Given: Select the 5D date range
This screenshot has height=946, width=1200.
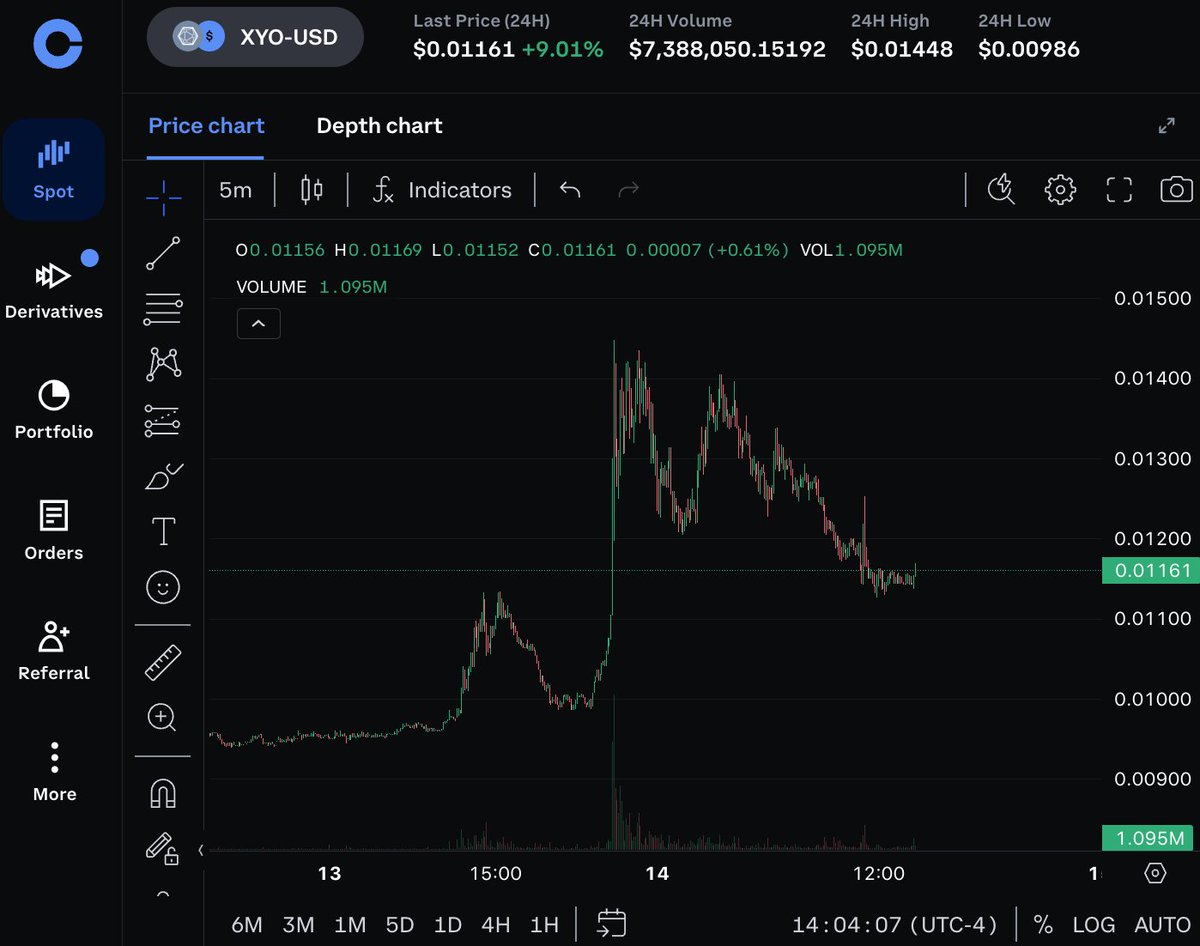Looking at the screenshot, I should pos(400,925).
